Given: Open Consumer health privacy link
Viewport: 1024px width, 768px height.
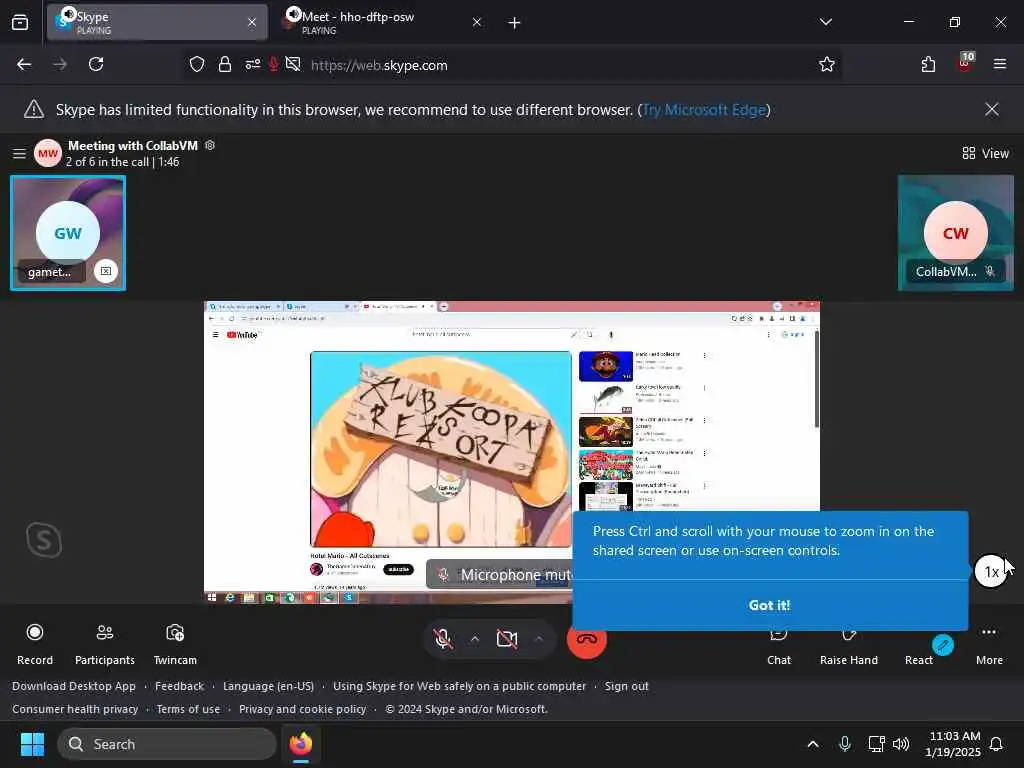Looking at the screenshot, I should pos(75,709).
